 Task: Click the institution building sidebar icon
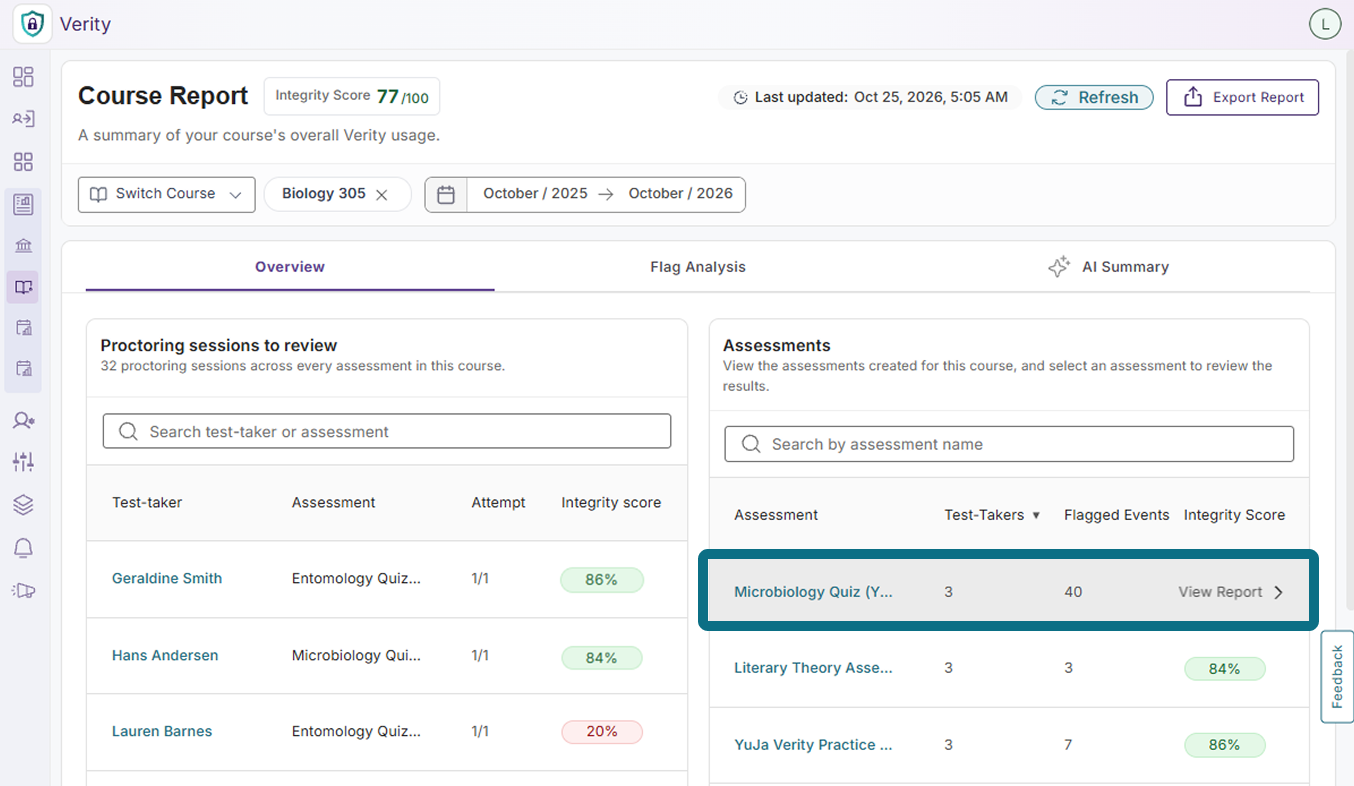pyautogui.click(x=23, y=246)
